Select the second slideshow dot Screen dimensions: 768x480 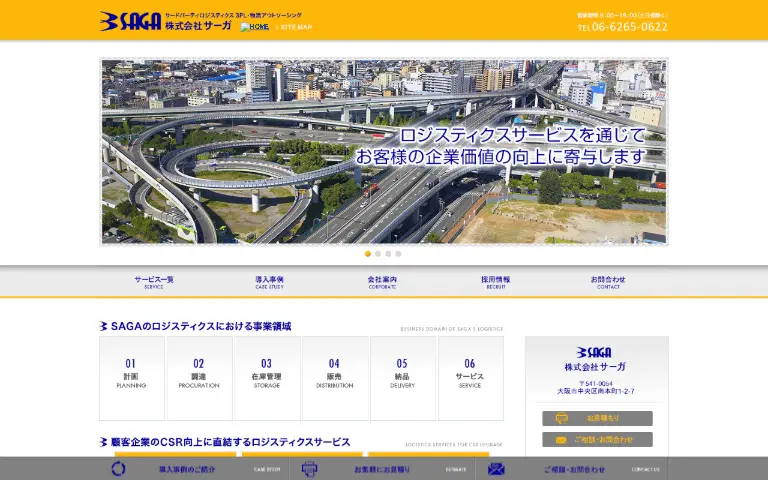tap(378, 254)
